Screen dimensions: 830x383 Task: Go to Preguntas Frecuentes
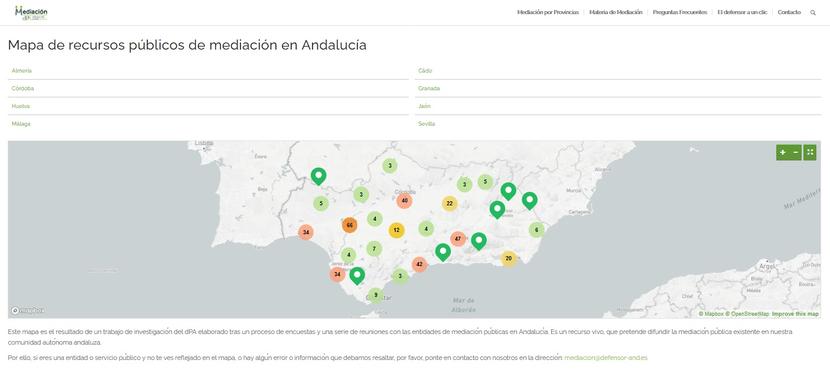click(x=680, y=12)
